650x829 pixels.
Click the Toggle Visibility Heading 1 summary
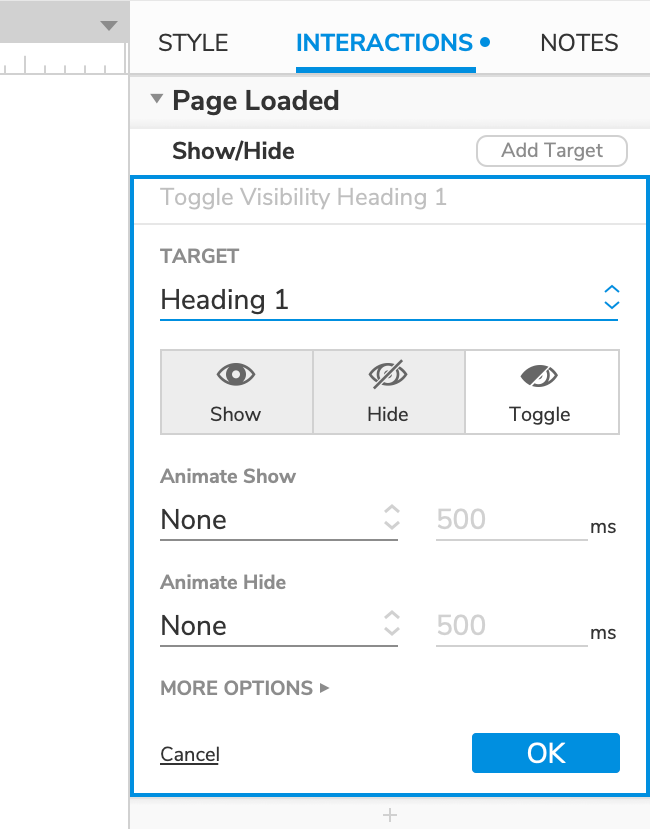point(303,197)
